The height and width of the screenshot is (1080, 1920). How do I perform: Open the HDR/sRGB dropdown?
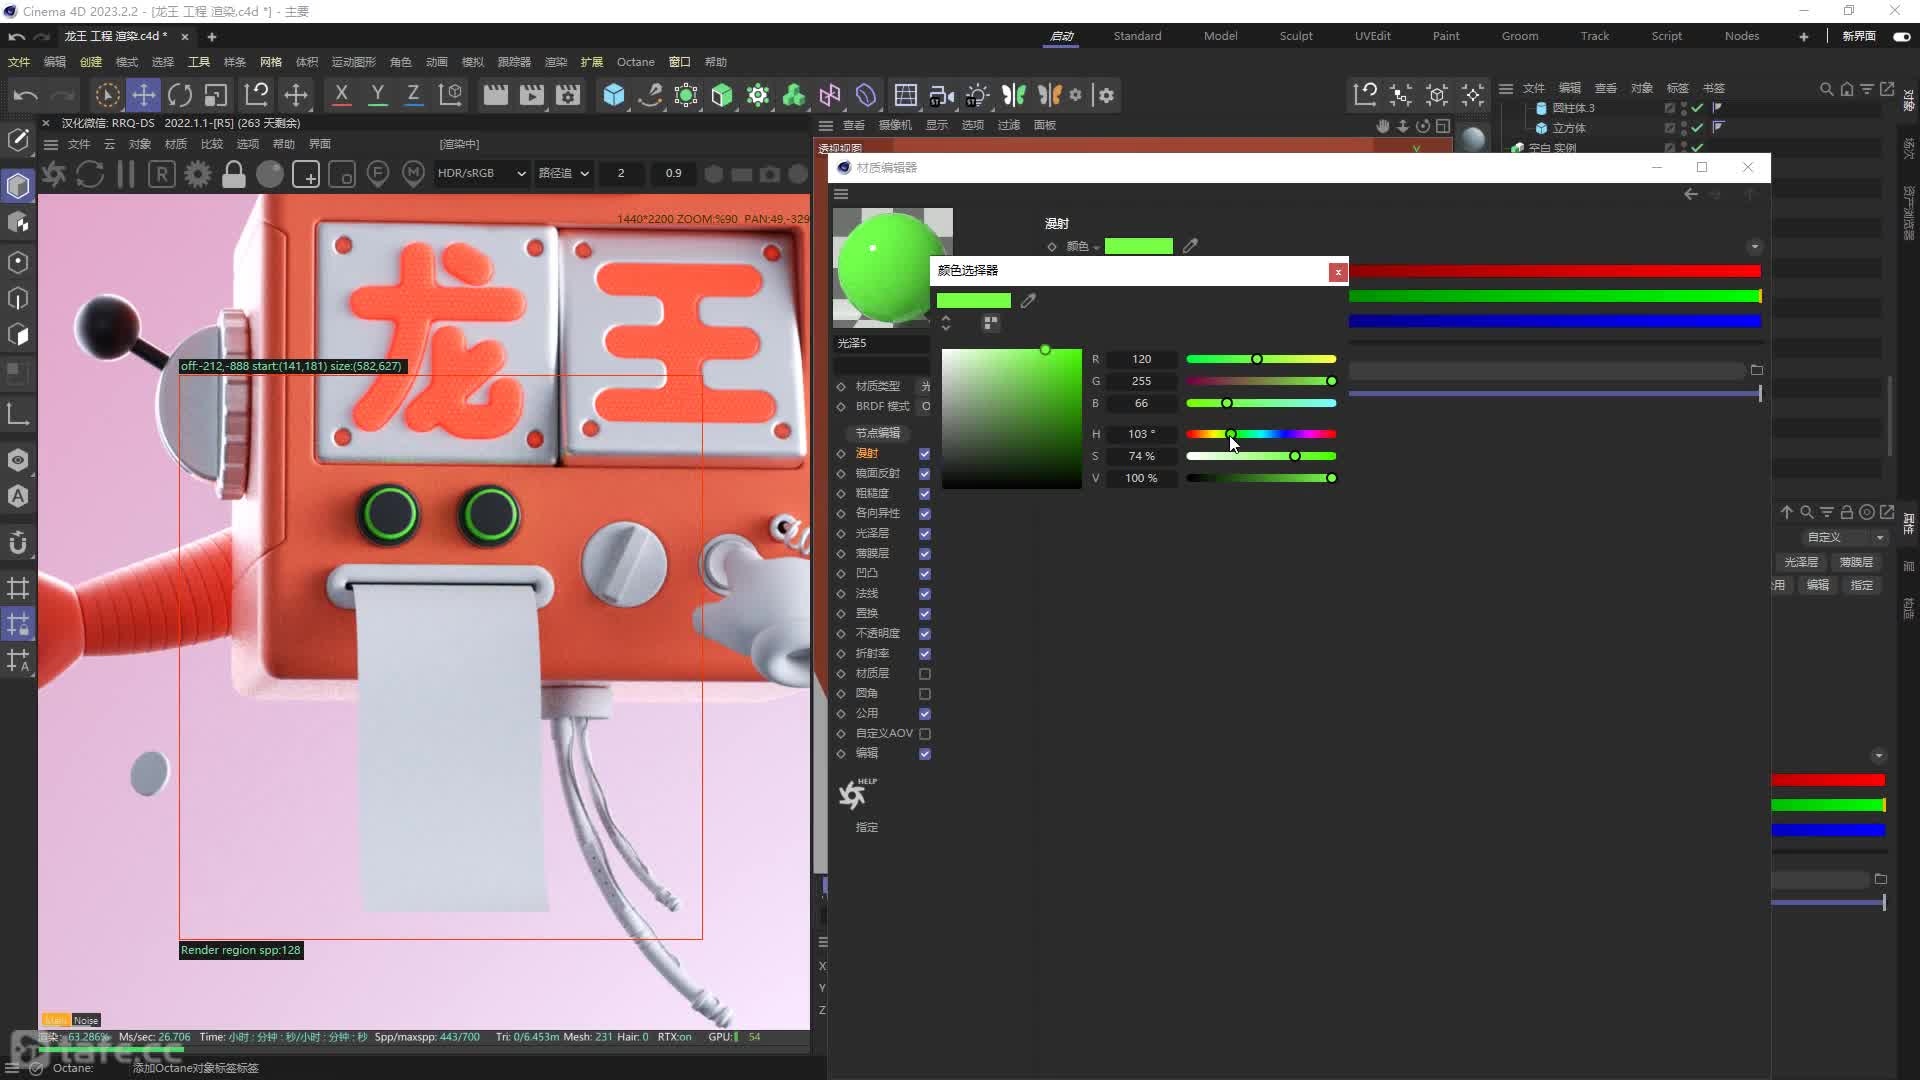(x=481, y=173)
